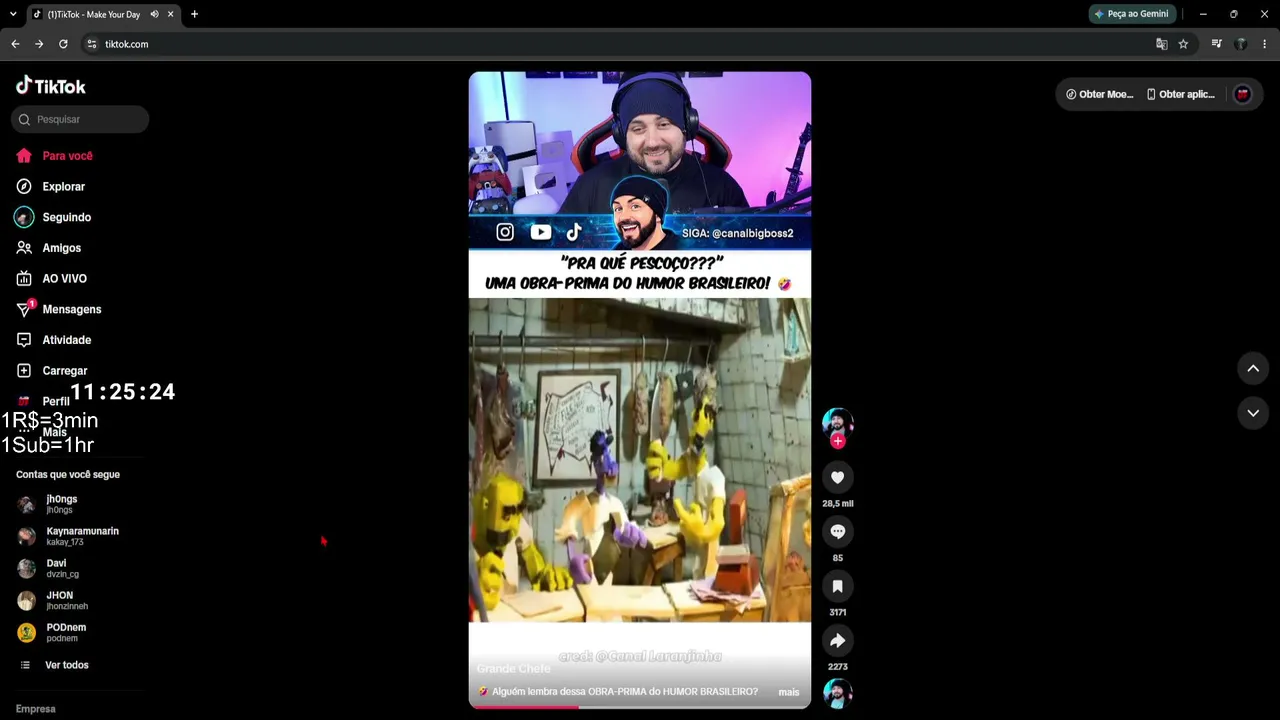Open Perfil in the sidebar
This screenshot has width=1280, height=720.
(56, 402)
